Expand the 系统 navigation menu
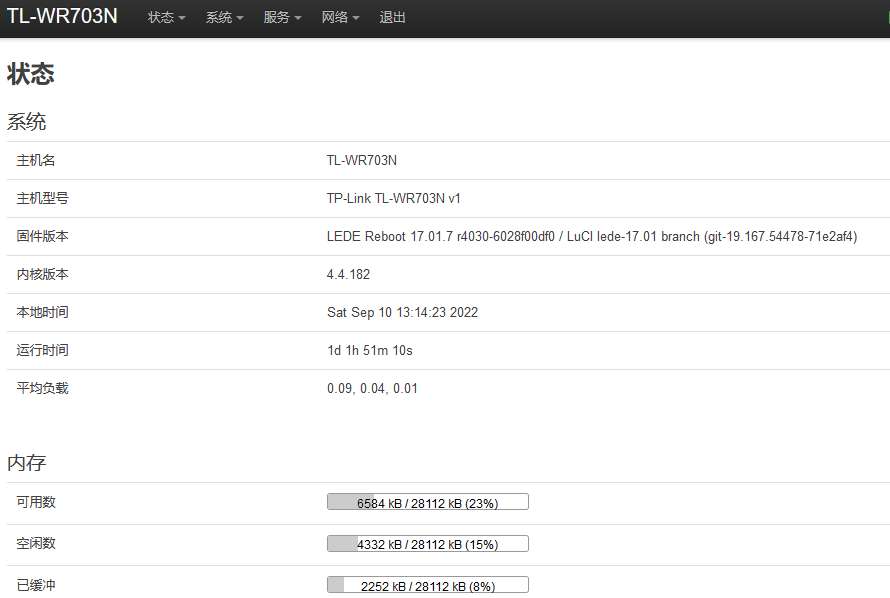The height and width of the screenshot is (598, 890). coord(224,18)
